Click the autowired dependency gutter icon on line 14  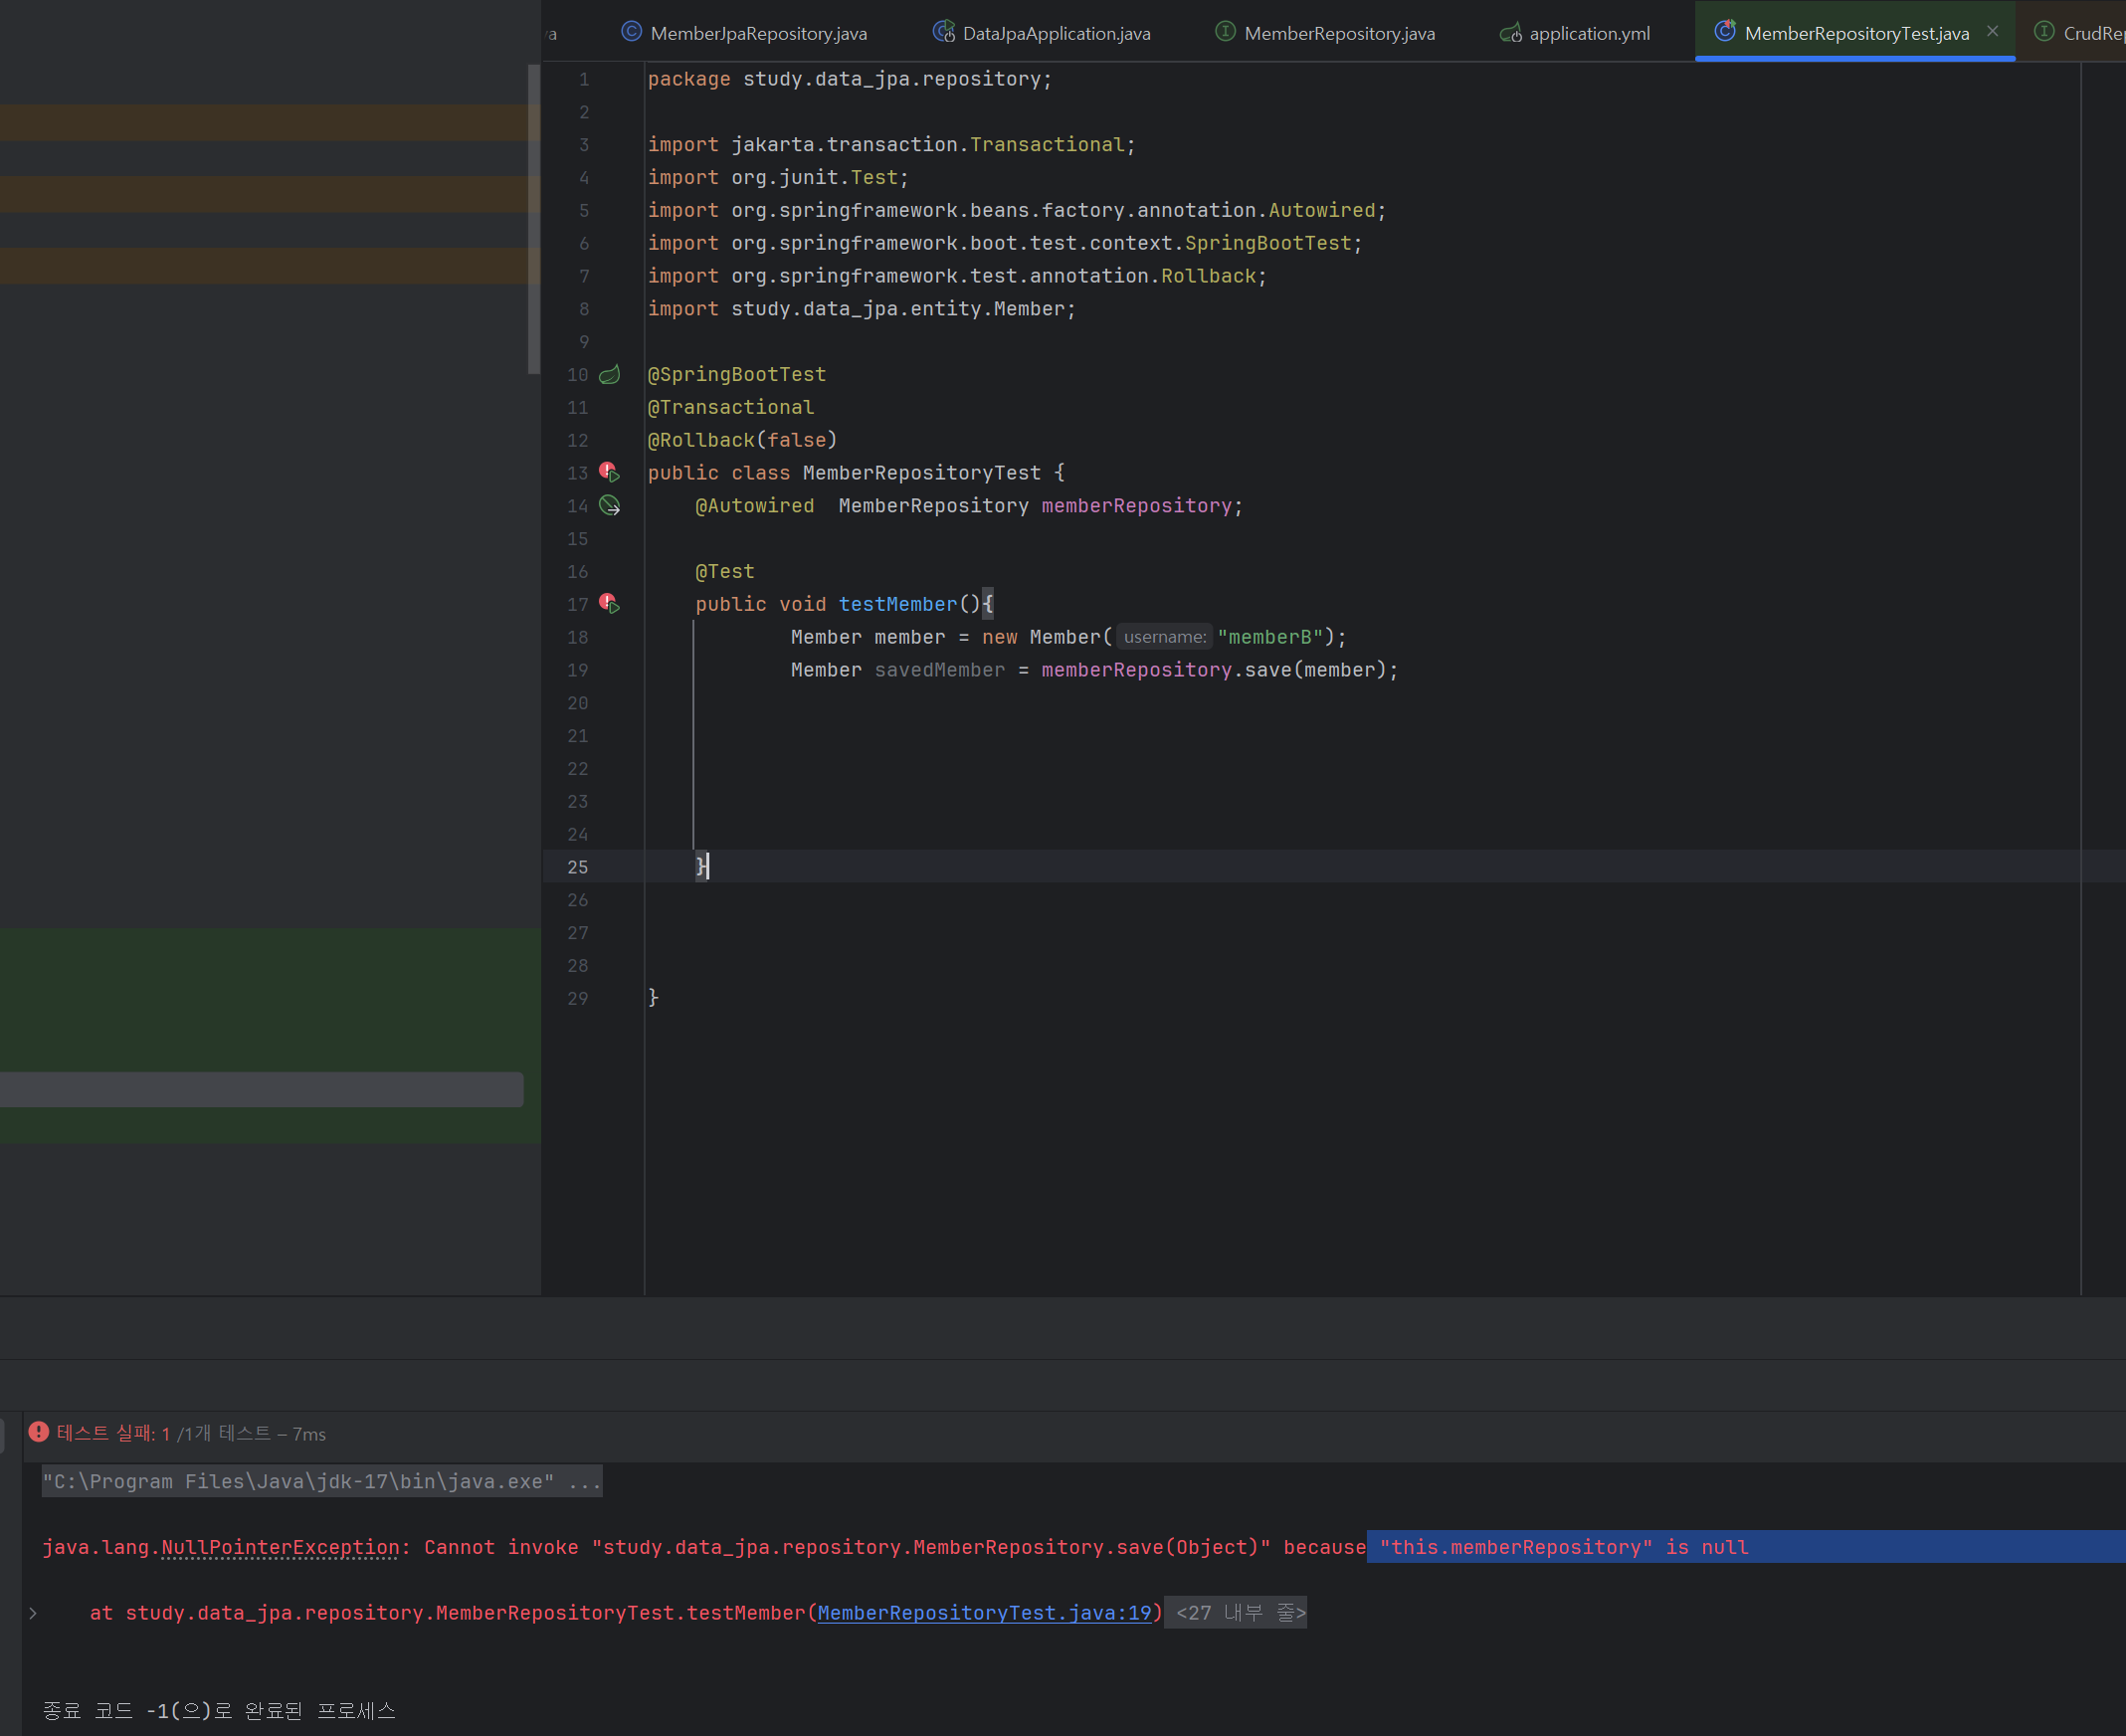pos(609,505)
